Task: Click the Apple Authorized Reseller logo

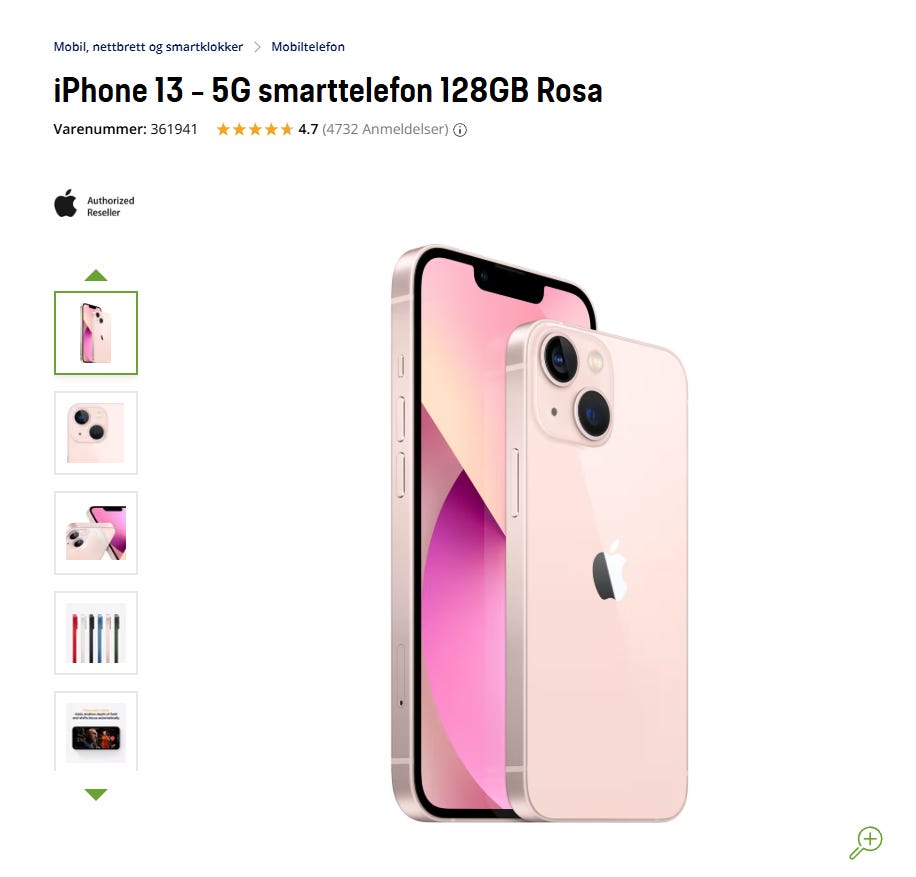Action: pyautogui.click(x=94, y=203)
